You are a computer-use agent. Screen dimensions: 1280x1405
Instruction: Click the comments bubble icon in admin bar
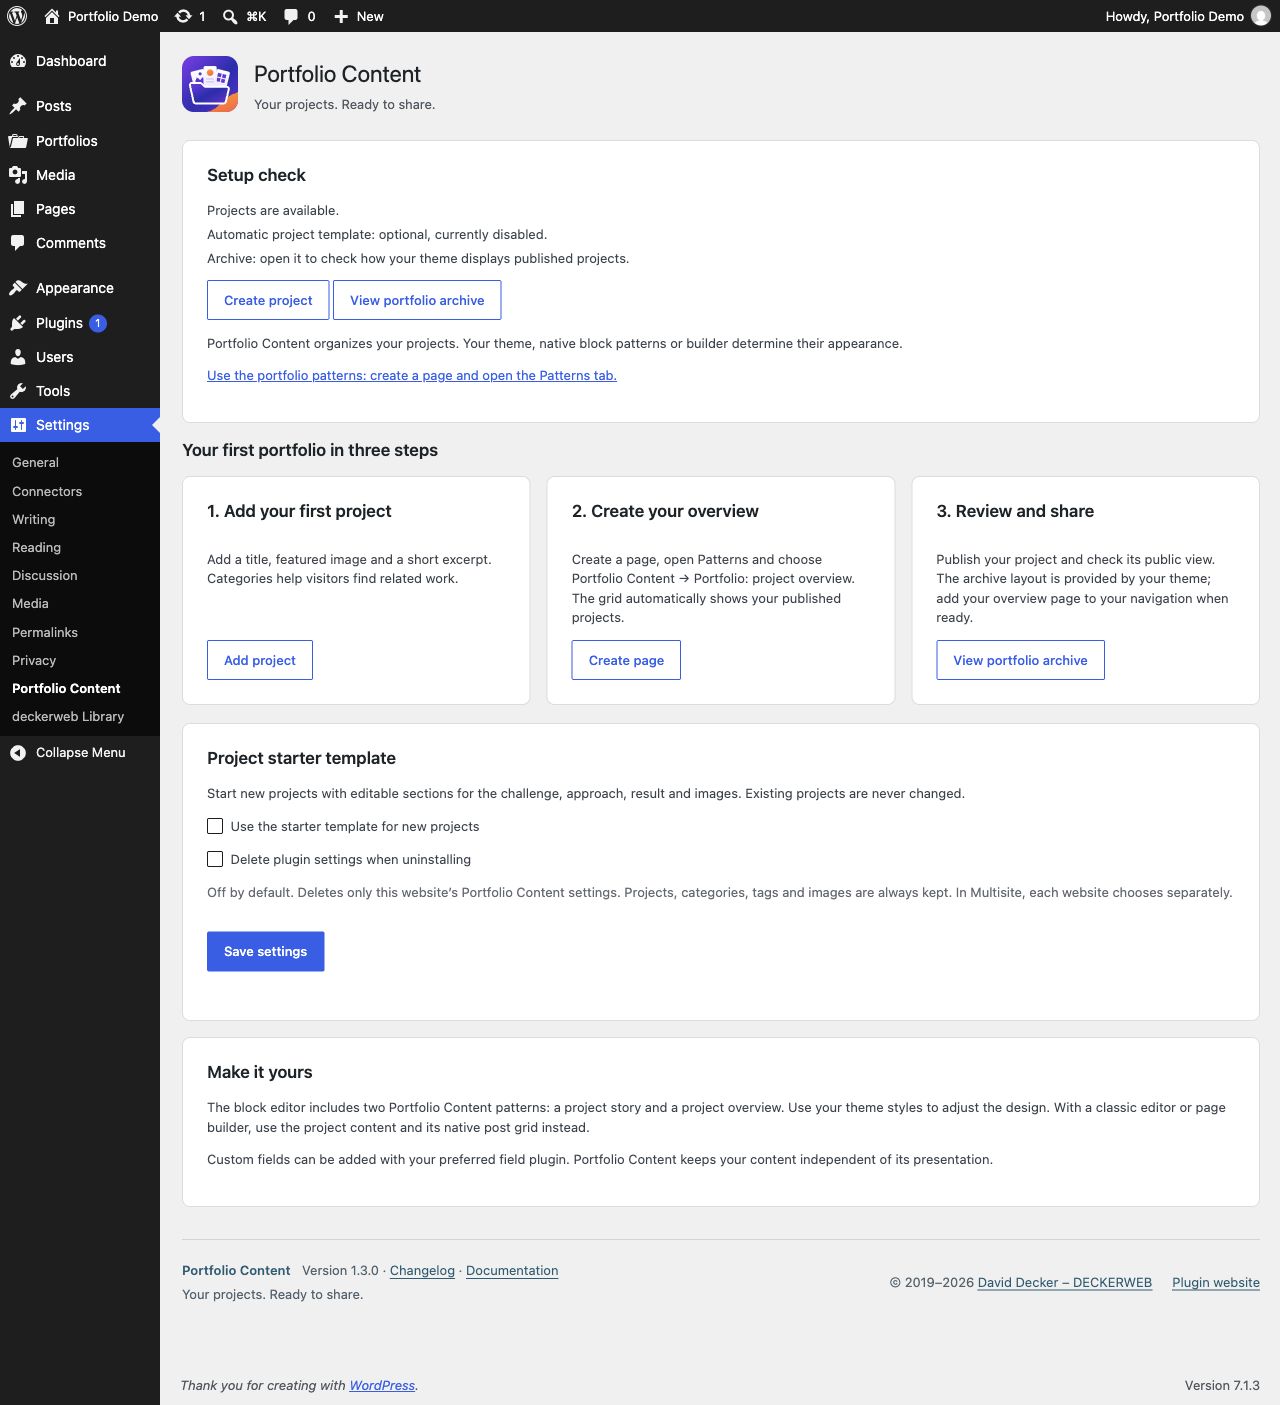click(291, 16)
